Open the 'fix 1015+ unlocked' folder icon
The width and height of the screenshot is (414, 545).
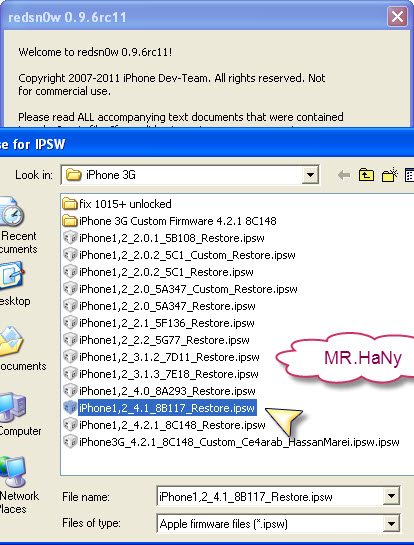[70, 204]
